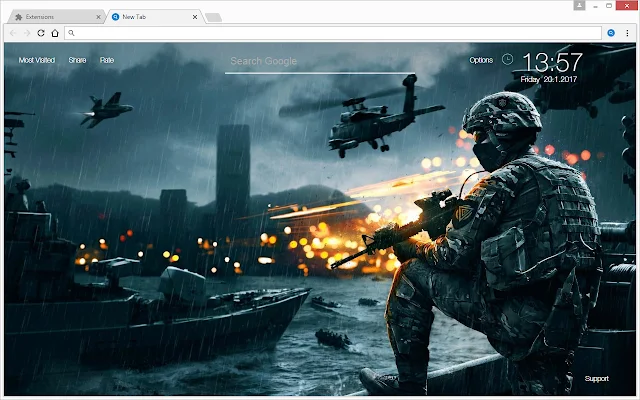Go back one page
The image size is (640, 400).
pos(13,33)
